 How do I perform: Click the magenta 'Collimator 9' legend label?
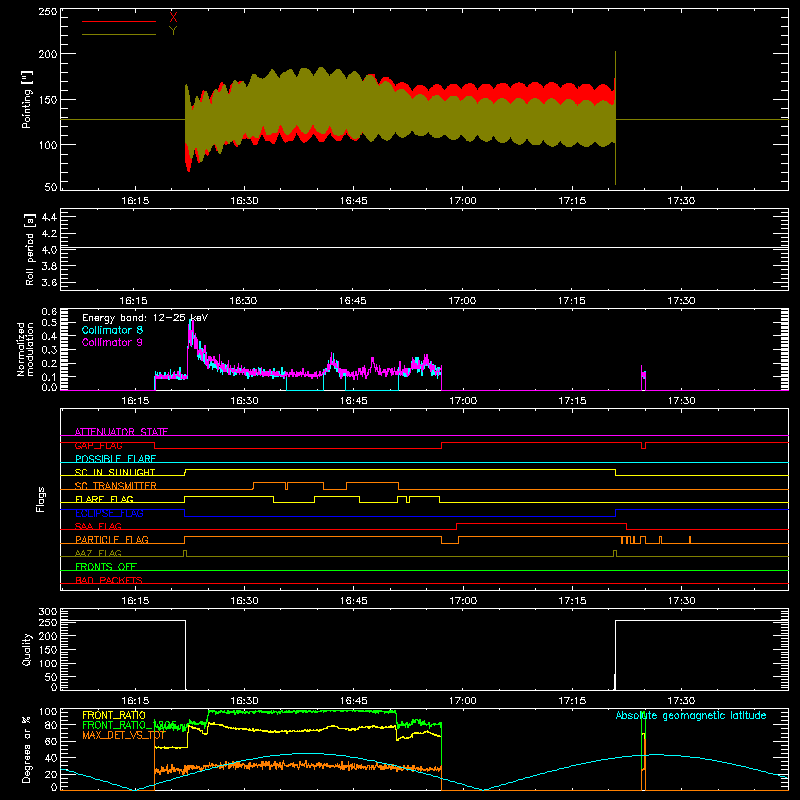pyautogui.click(x=112, y=342)
